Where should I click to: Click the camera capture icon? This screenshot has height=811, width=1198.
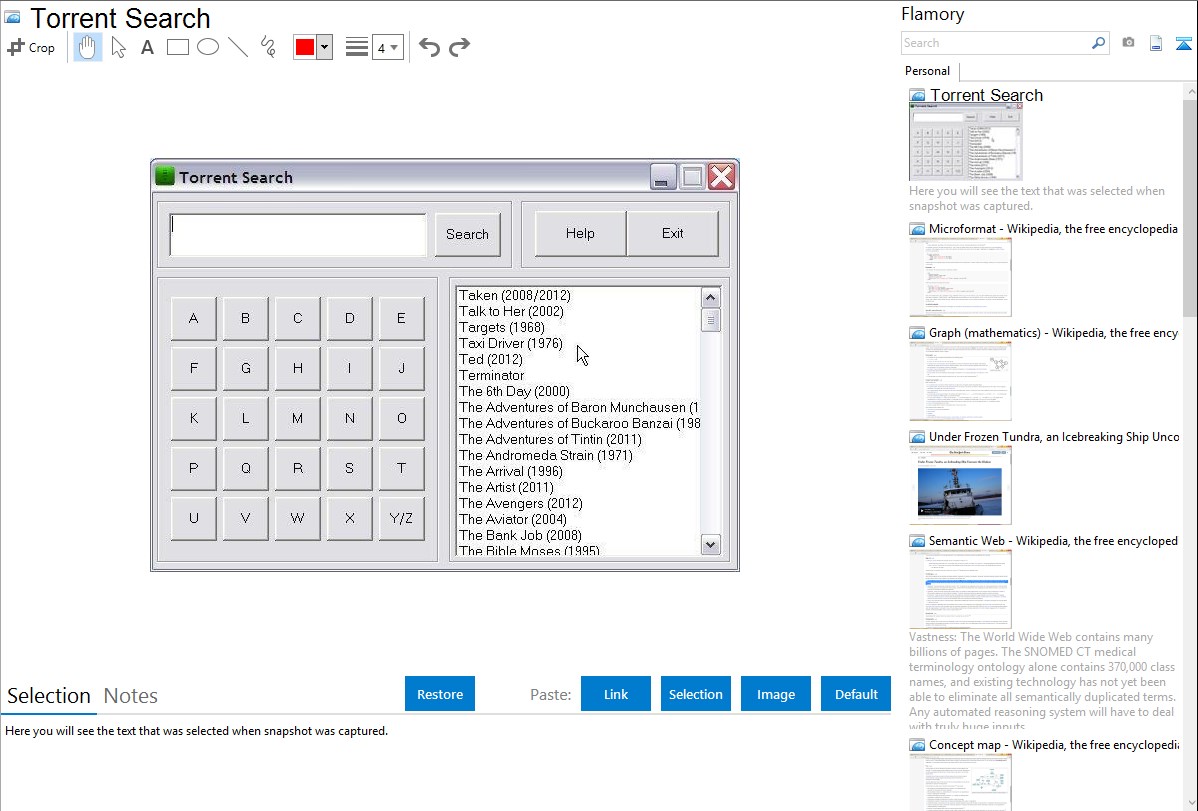click(1128, 43)
